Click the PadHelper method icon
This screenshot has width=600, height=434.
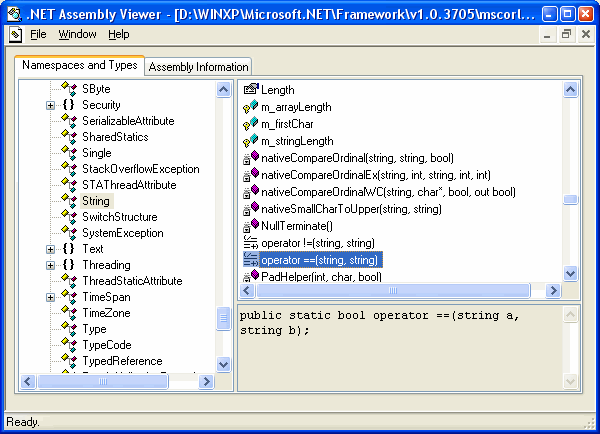click(x=251, y=276)
